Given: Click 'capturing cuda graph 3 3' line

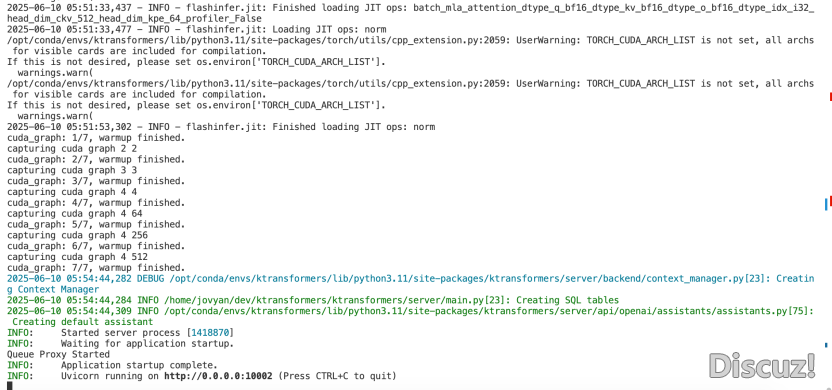Looking at the screenshot, I should pyautogui.click(x=72, y=170).
